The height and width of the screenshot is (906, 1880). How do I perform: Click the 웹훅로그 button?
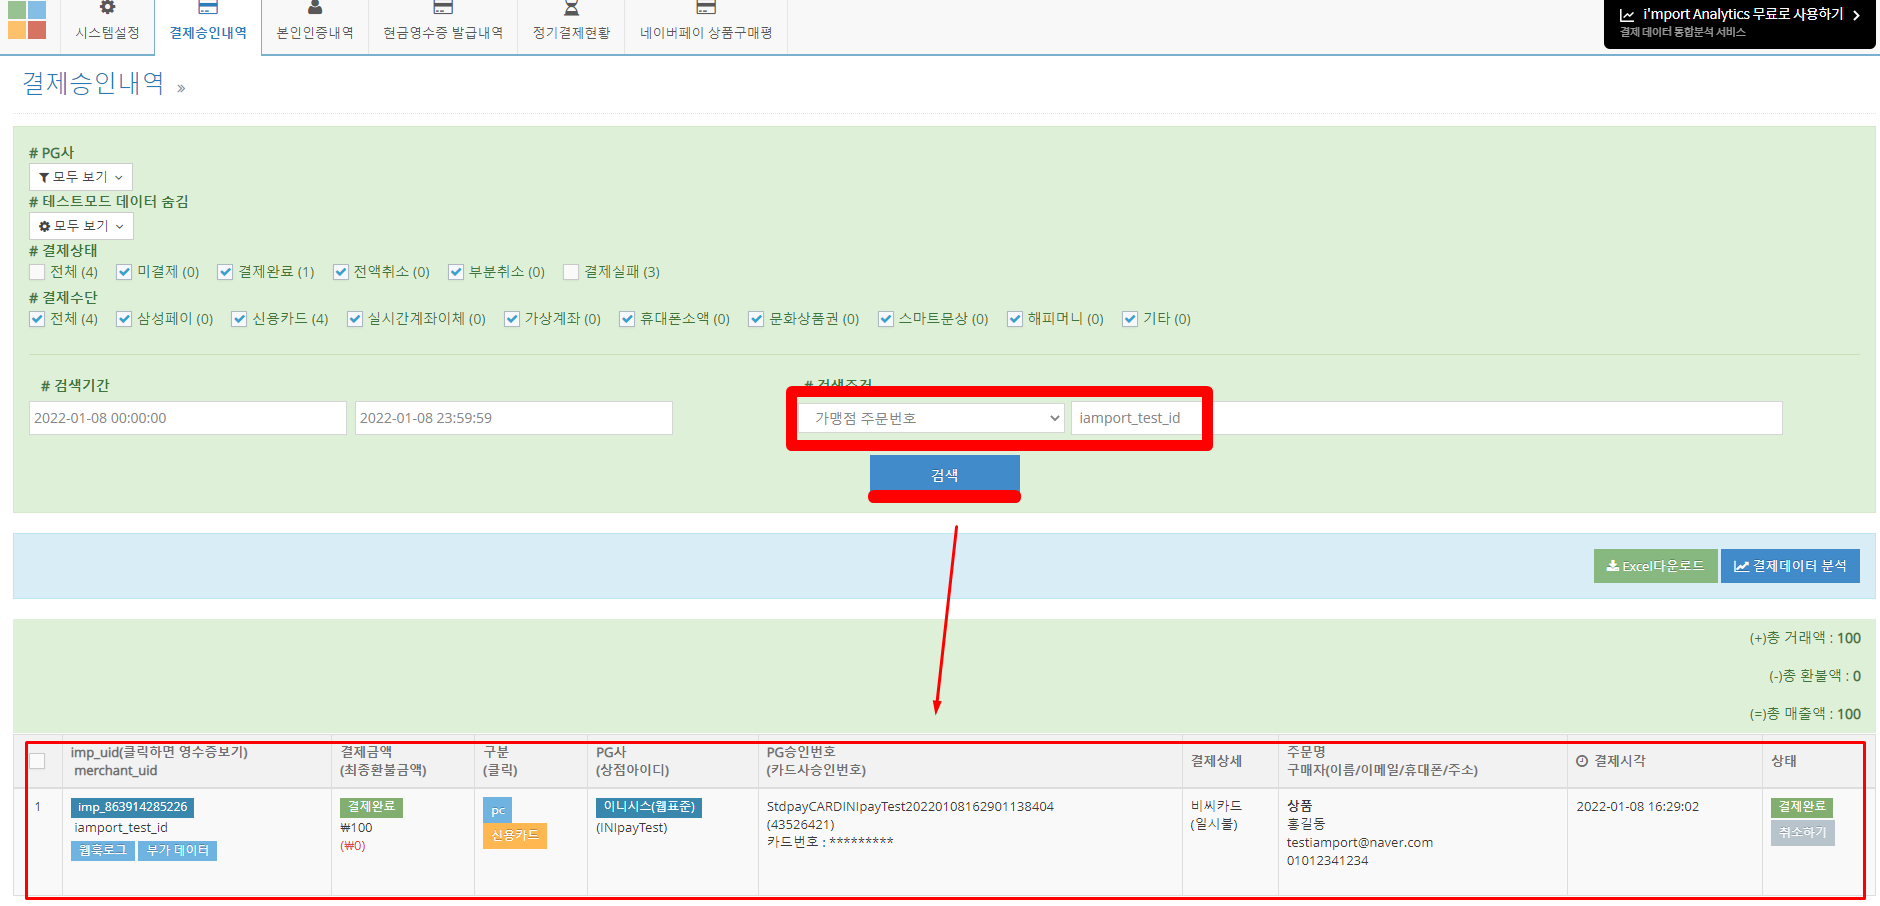point(103,850)
